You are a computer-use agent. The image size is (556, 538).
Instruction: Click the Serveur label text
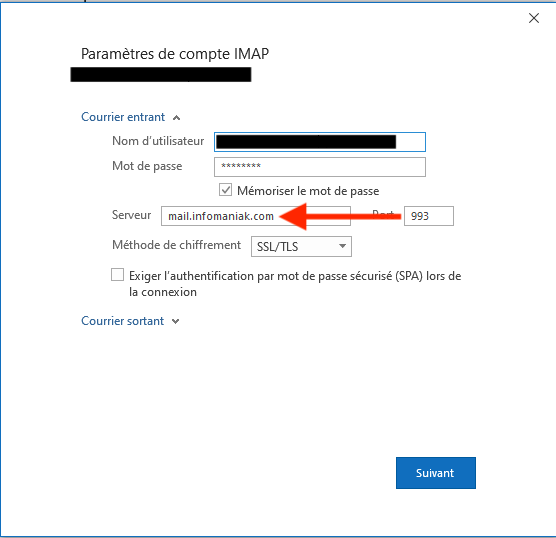[132, 215]
